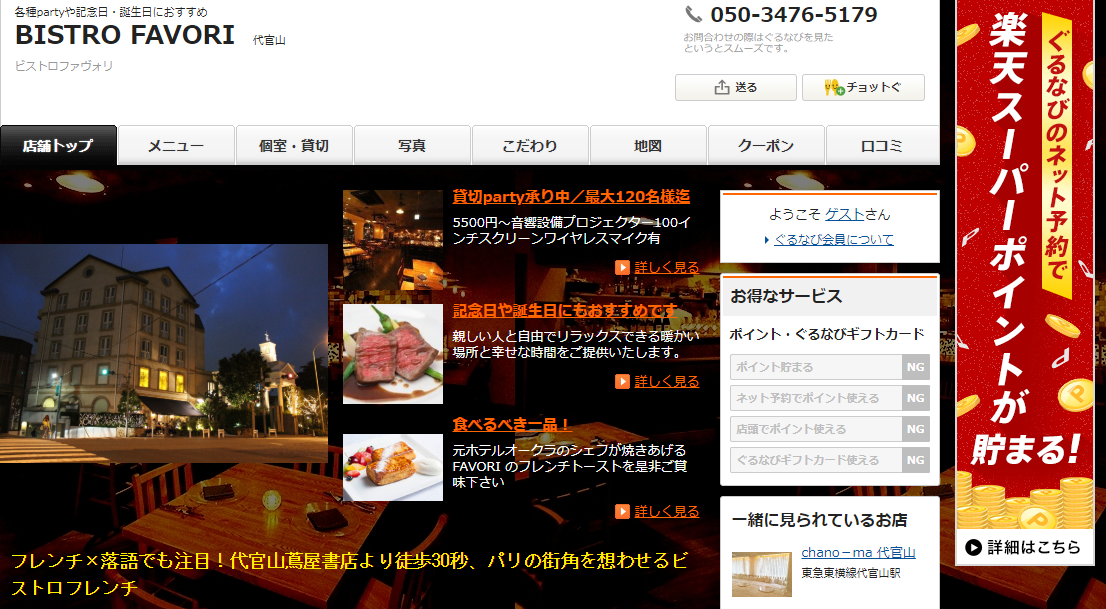
Task: Open ぐるなび会員について link
Action: pos(834,240)
